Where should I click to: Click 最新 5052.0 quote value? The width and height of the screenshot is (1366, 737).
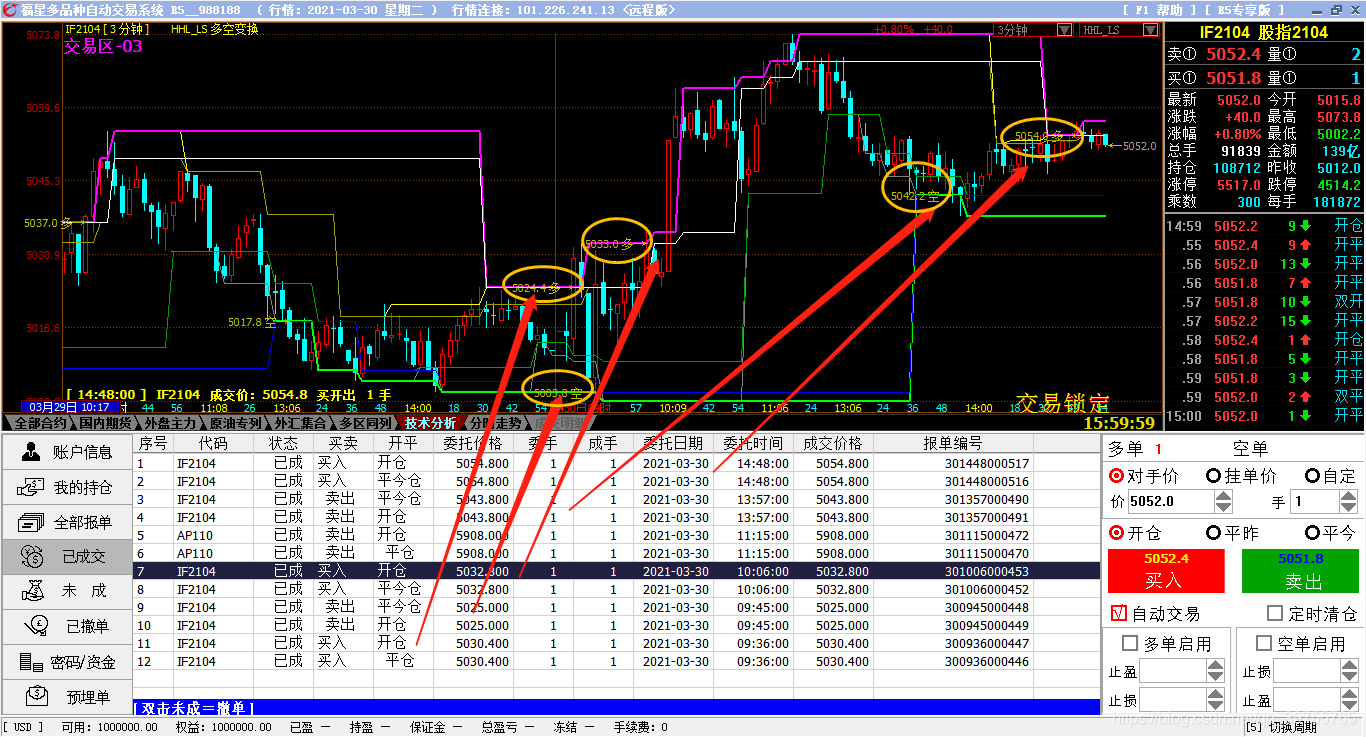click(x=1238, y=100)
